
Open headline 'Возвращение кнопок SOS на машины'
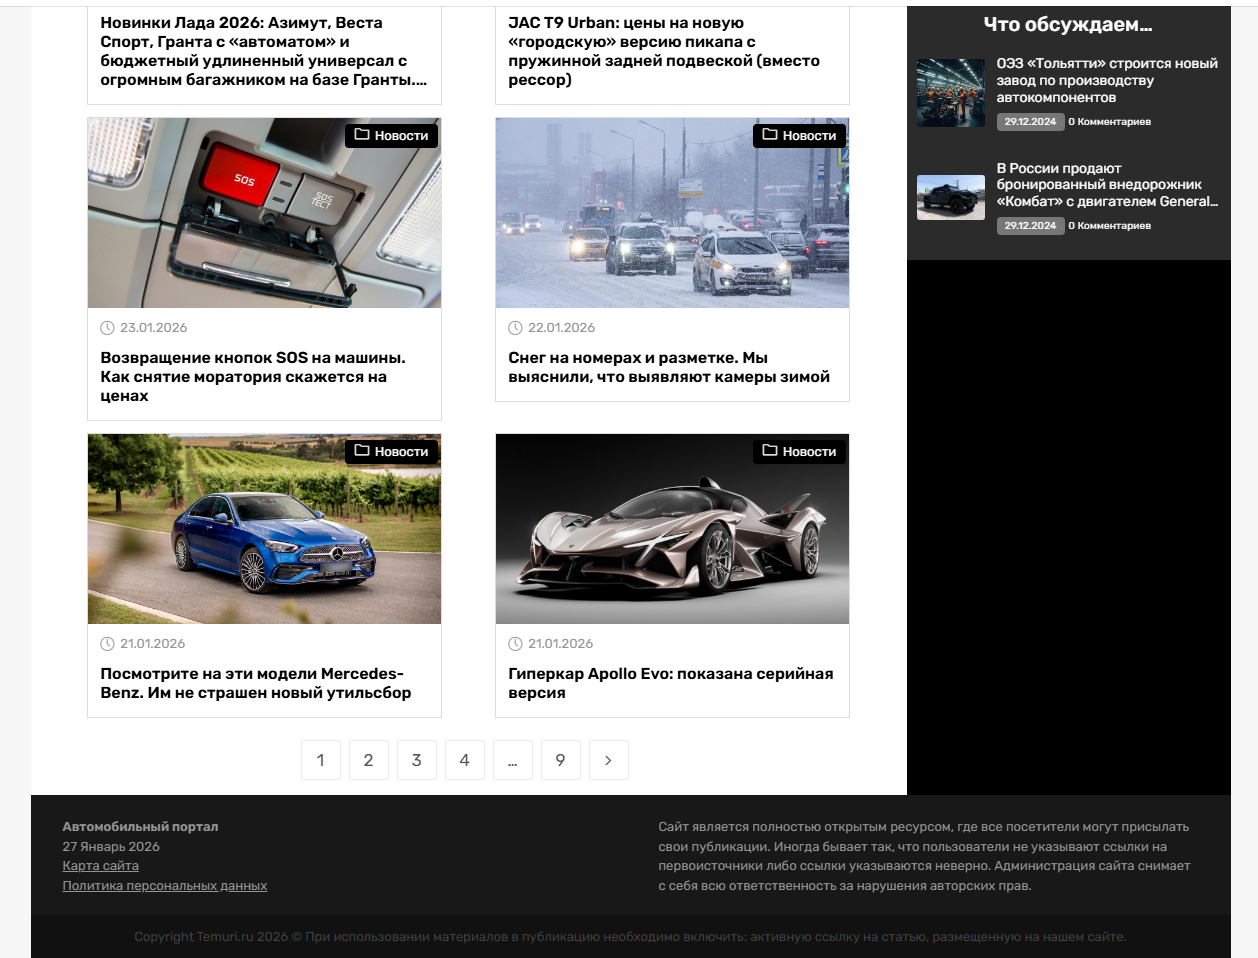[253, 377]
